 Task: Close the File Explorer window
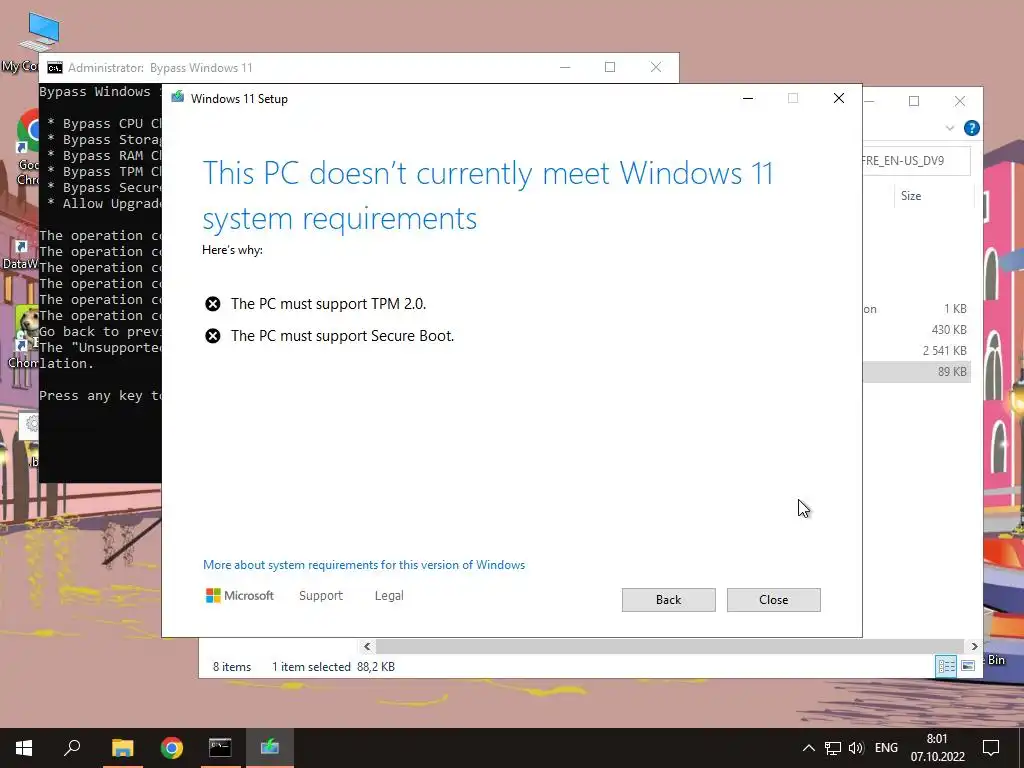[960, 101]
